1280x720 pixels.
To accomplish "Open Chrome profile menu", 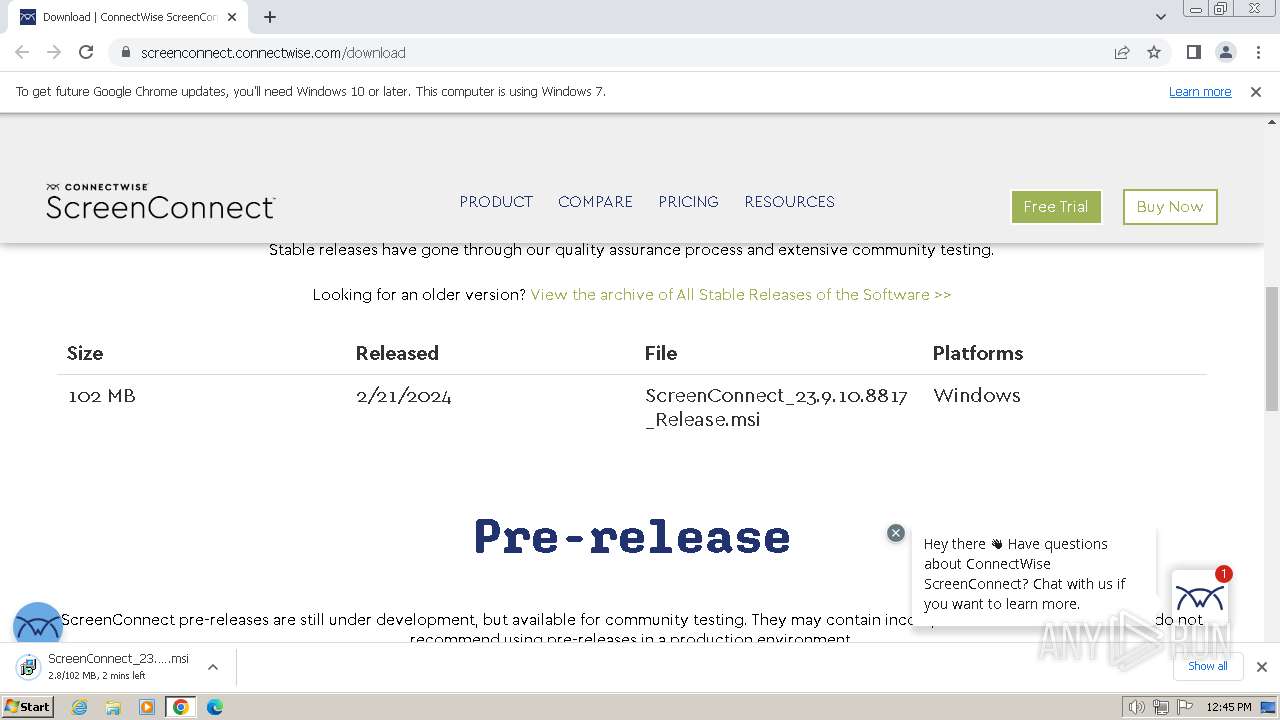I will (1225, 52).
